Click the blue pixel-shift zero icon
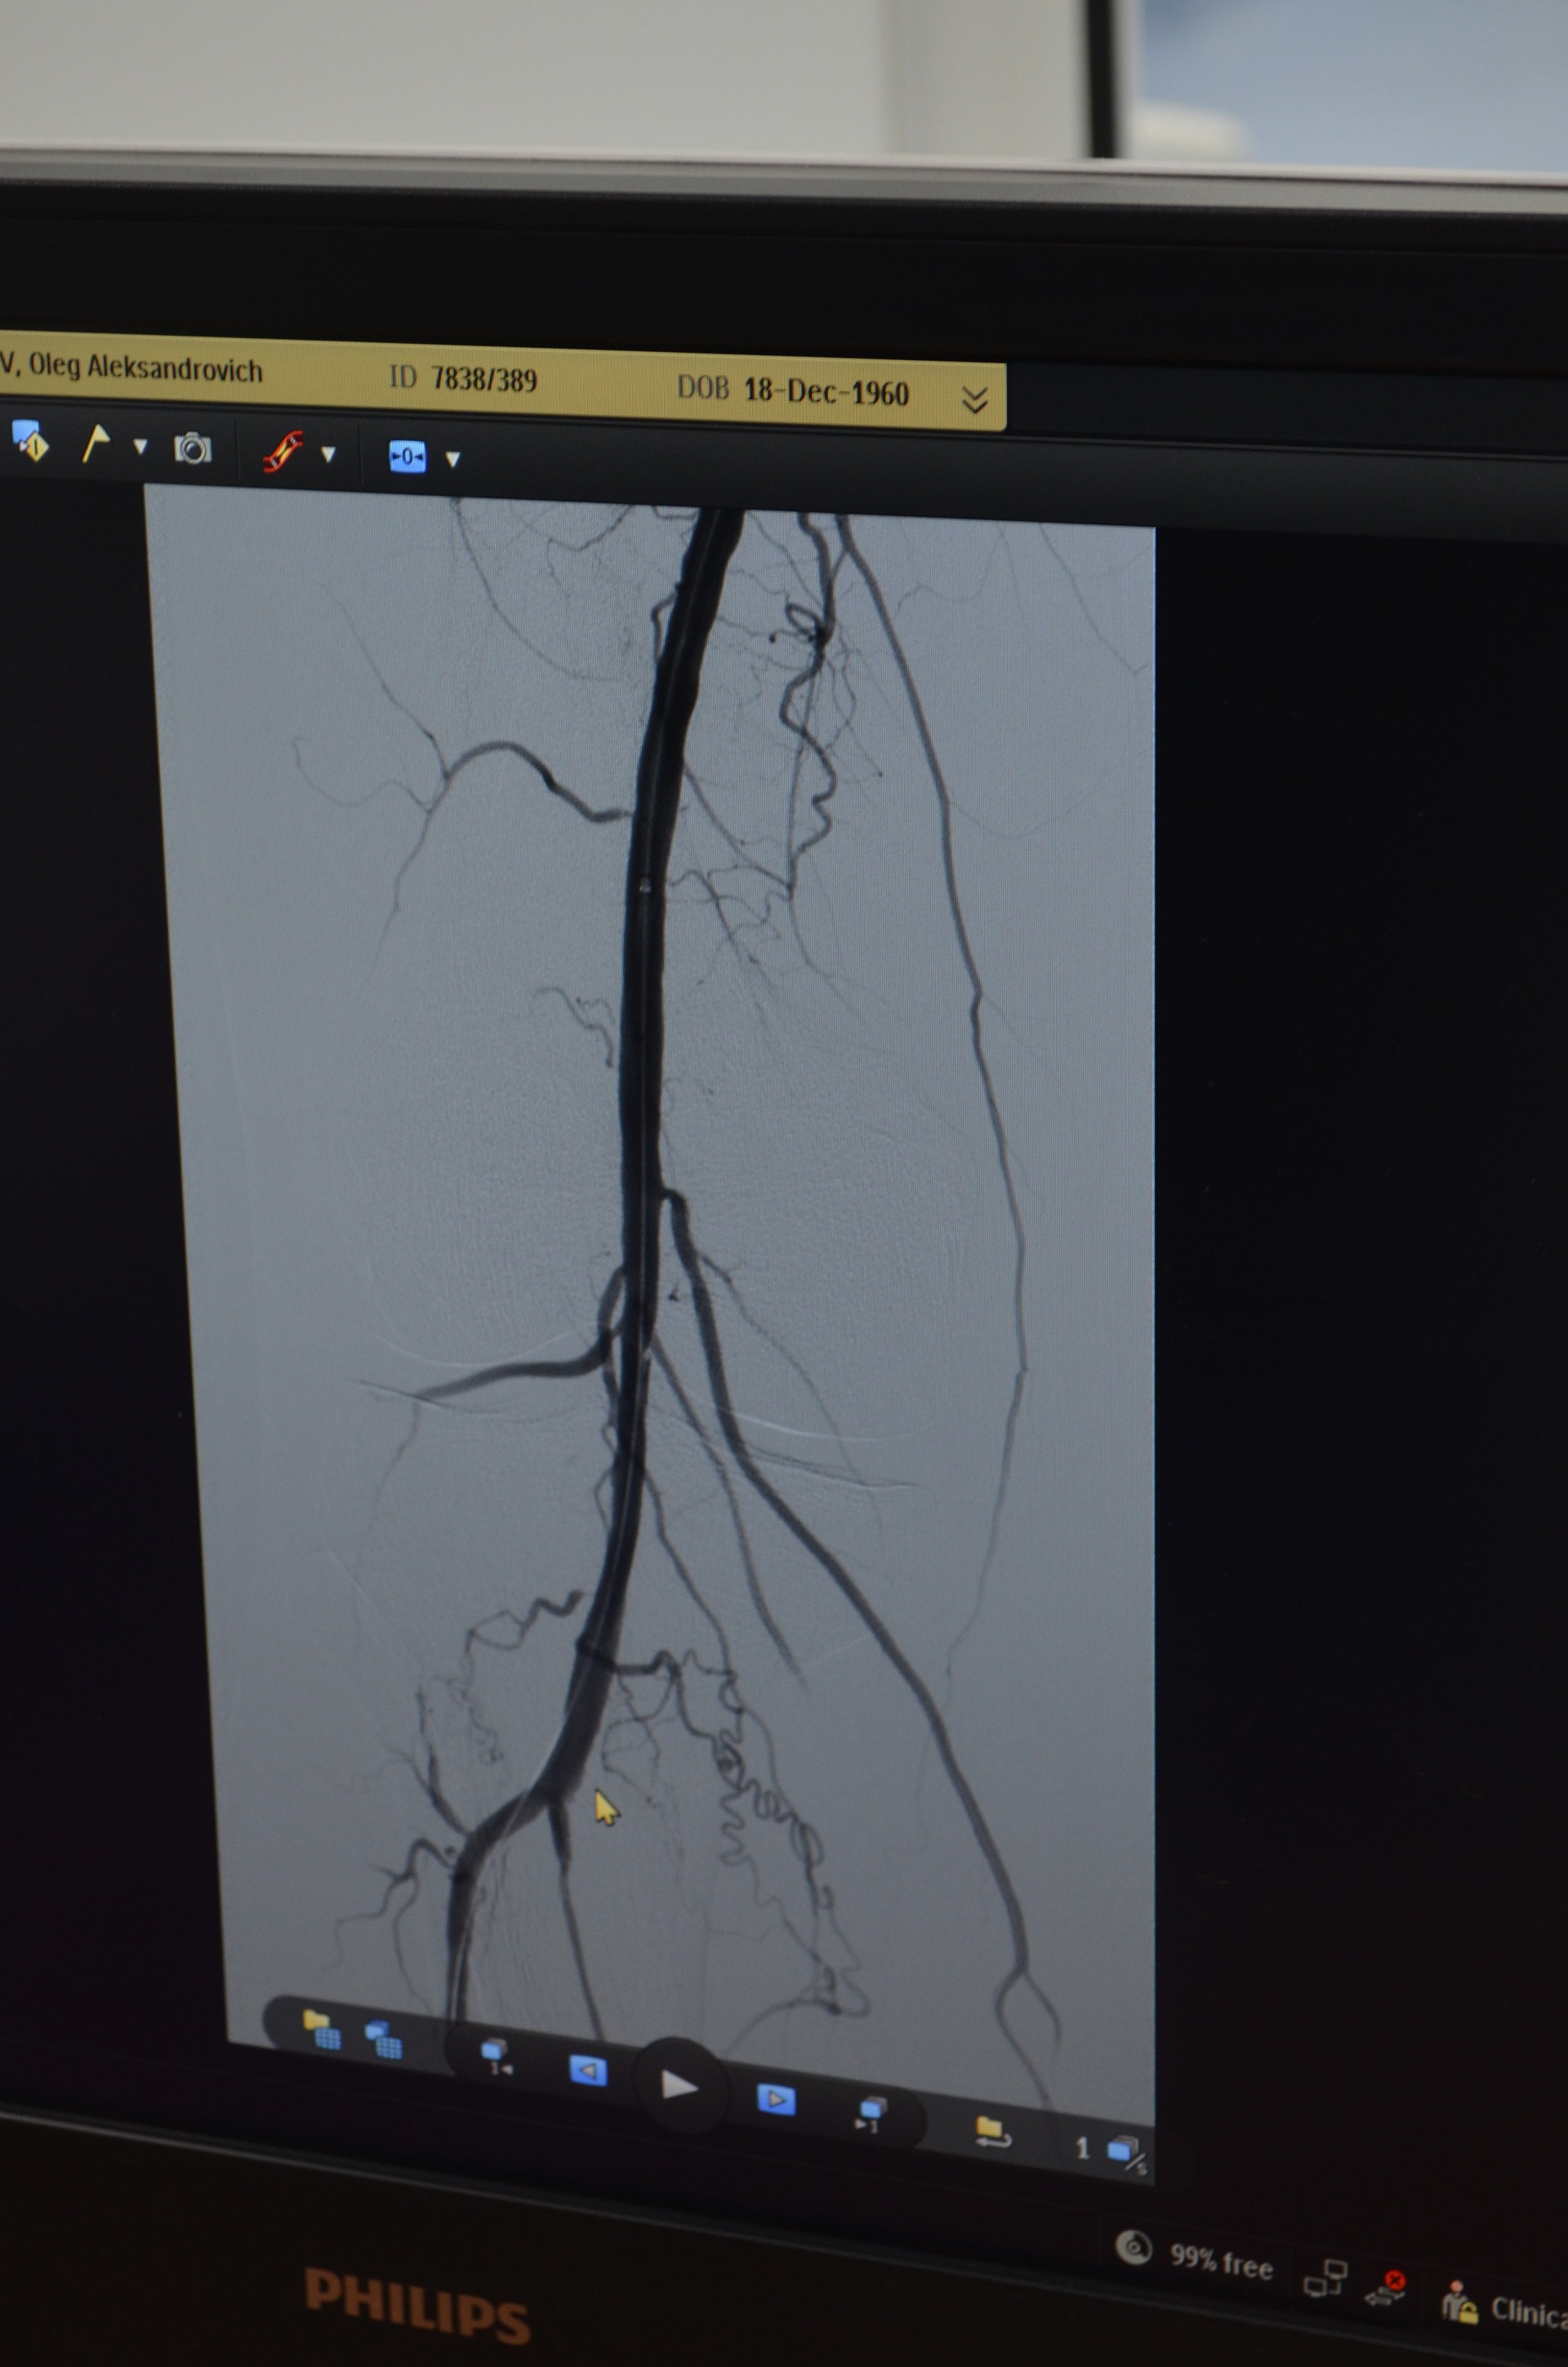This screenshot has width=1568, height=2367. 407,456
